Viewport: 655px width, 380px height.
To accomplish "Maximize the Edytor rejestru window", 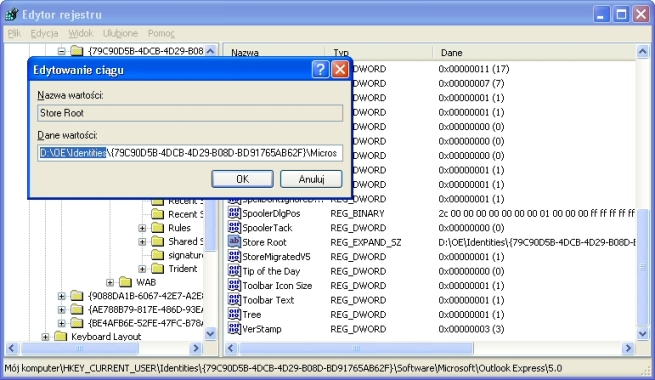I will pos(621,14).
